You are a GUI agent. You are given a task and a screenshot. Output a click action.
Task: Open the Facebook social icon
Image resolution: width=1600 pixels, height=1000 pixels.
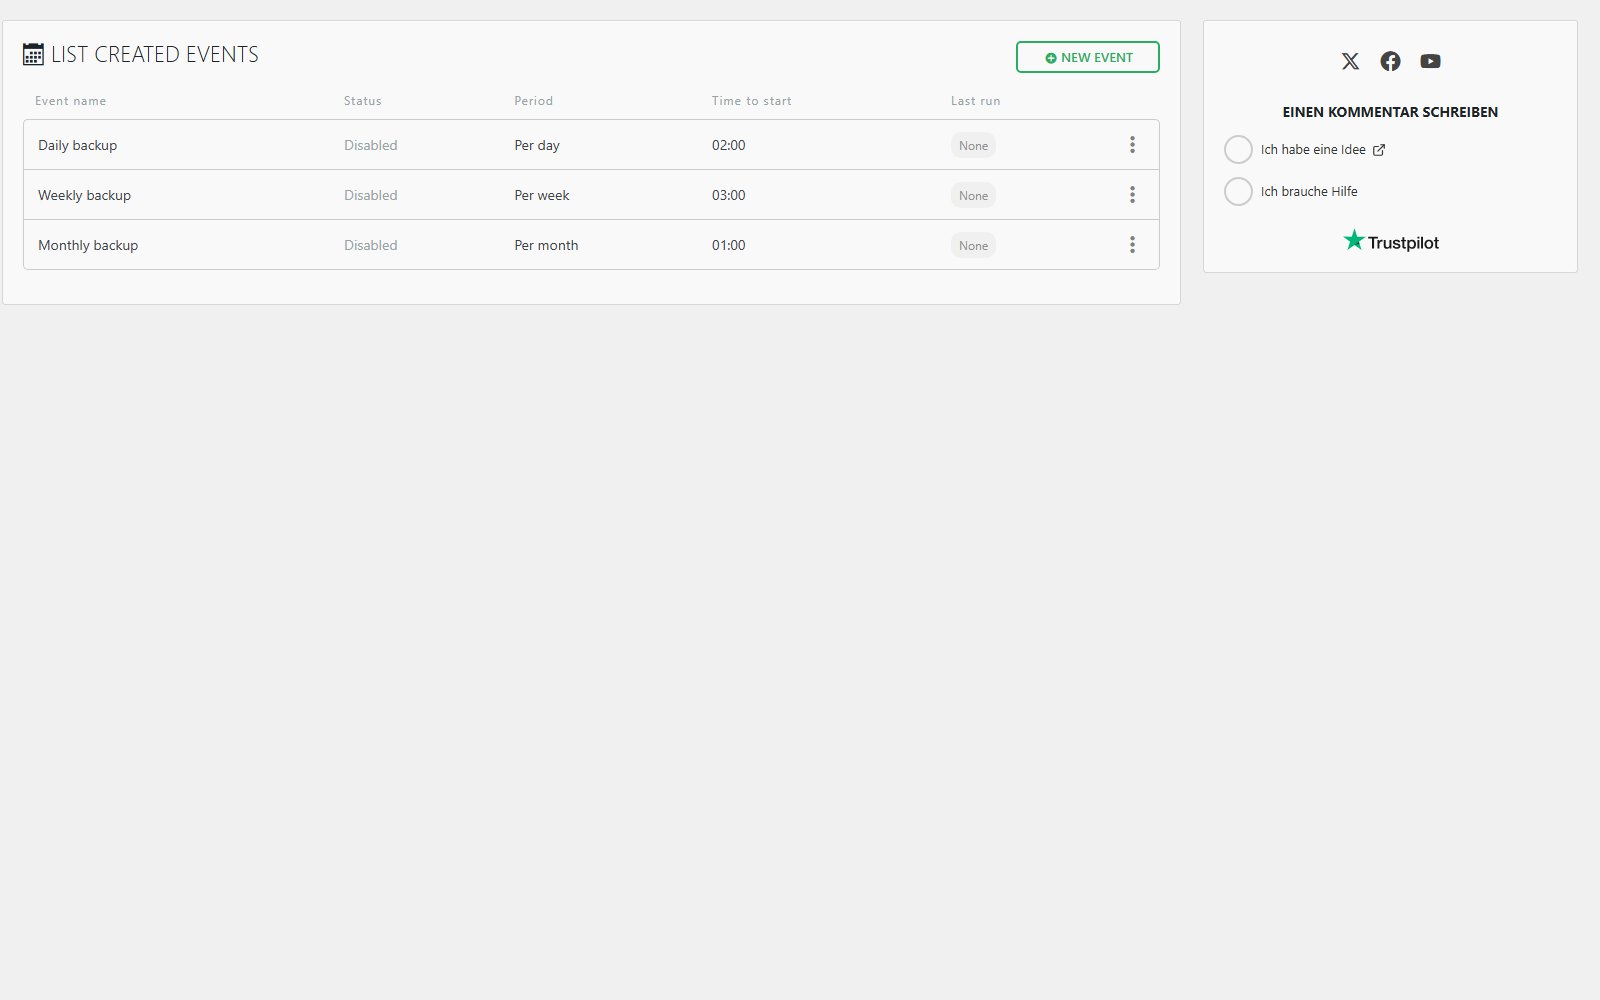[1390, 61]
